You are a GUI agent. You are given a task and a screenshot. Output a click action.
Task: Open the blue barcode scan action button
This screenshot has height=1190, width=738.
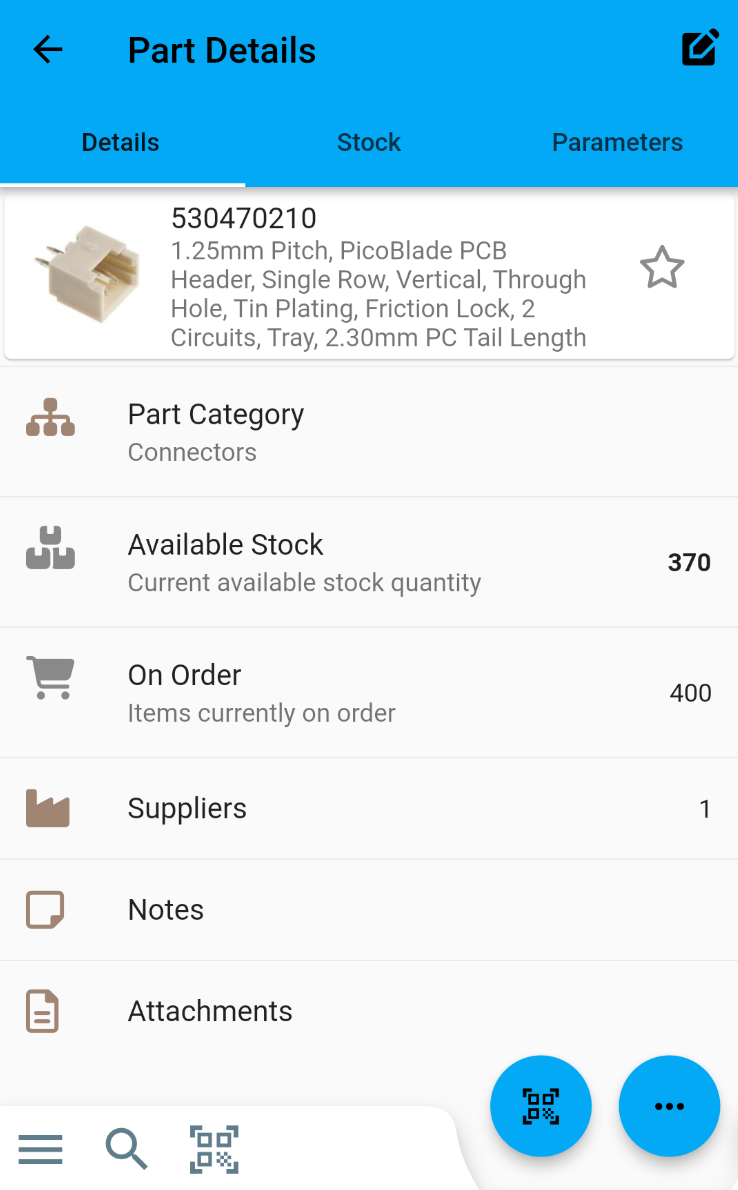(541, 1106)
